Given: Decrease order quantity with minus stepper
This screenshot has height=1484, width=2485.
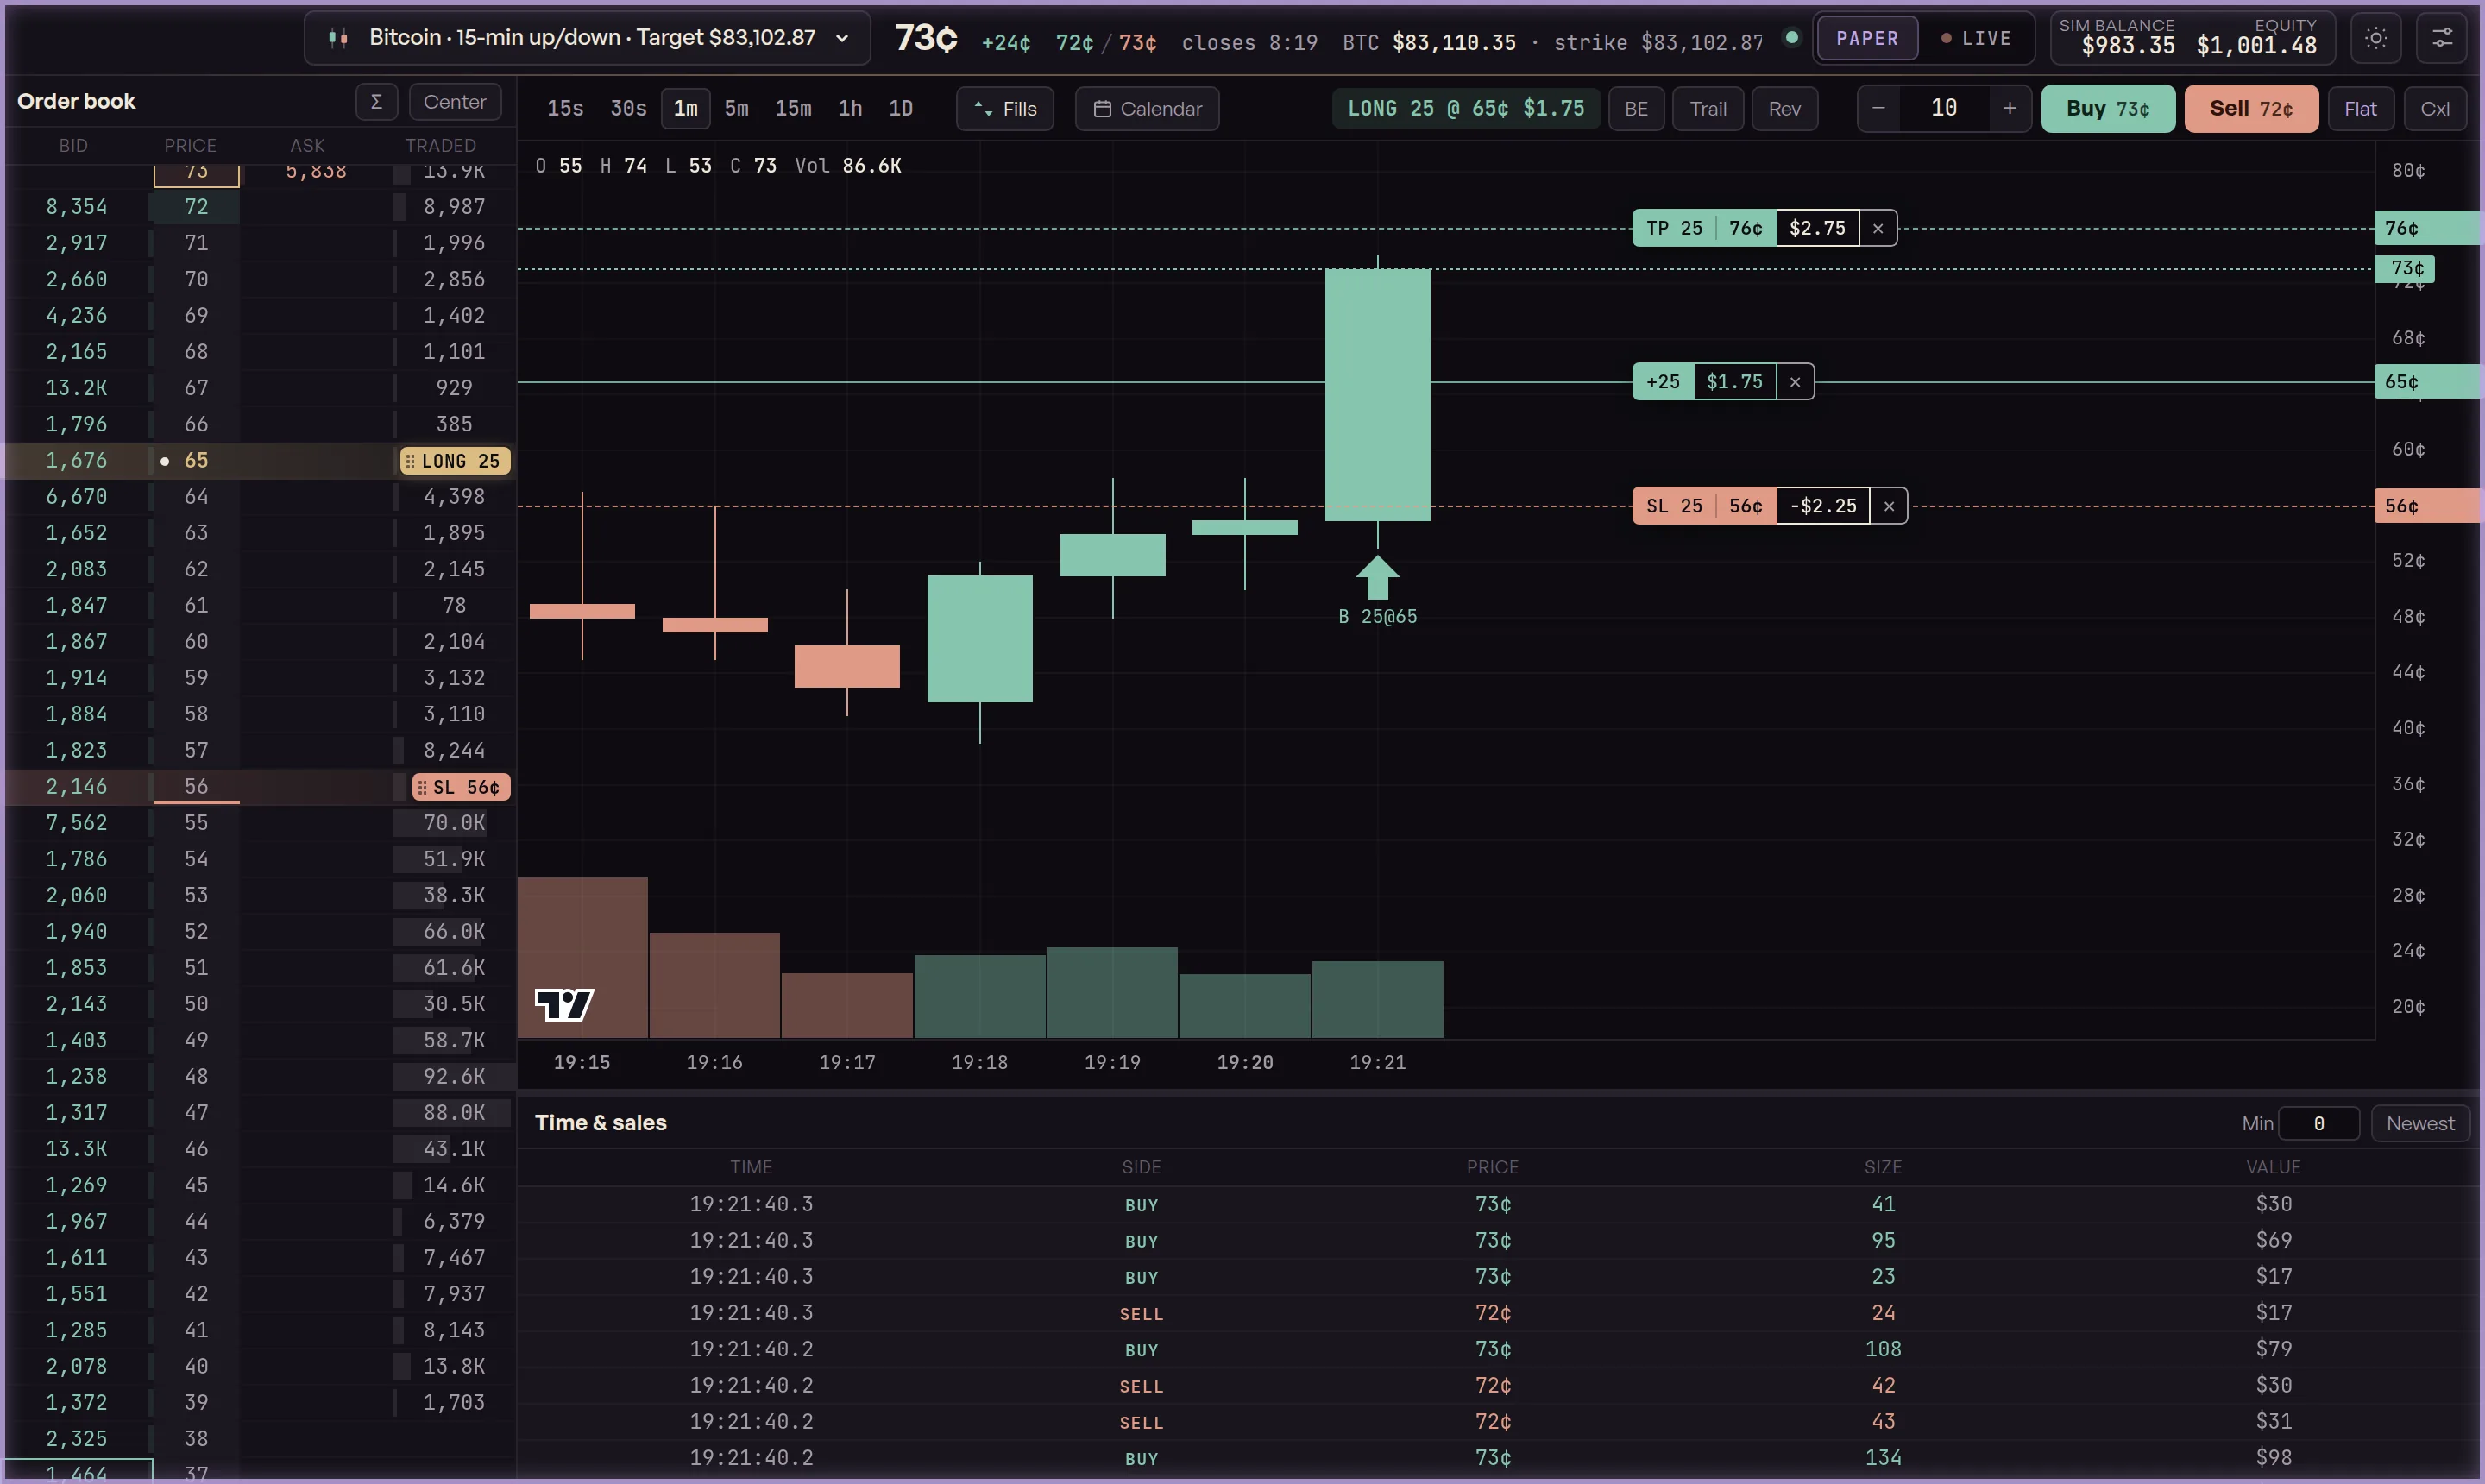Looking at the screenshot, I should (x=1879, y=109).
